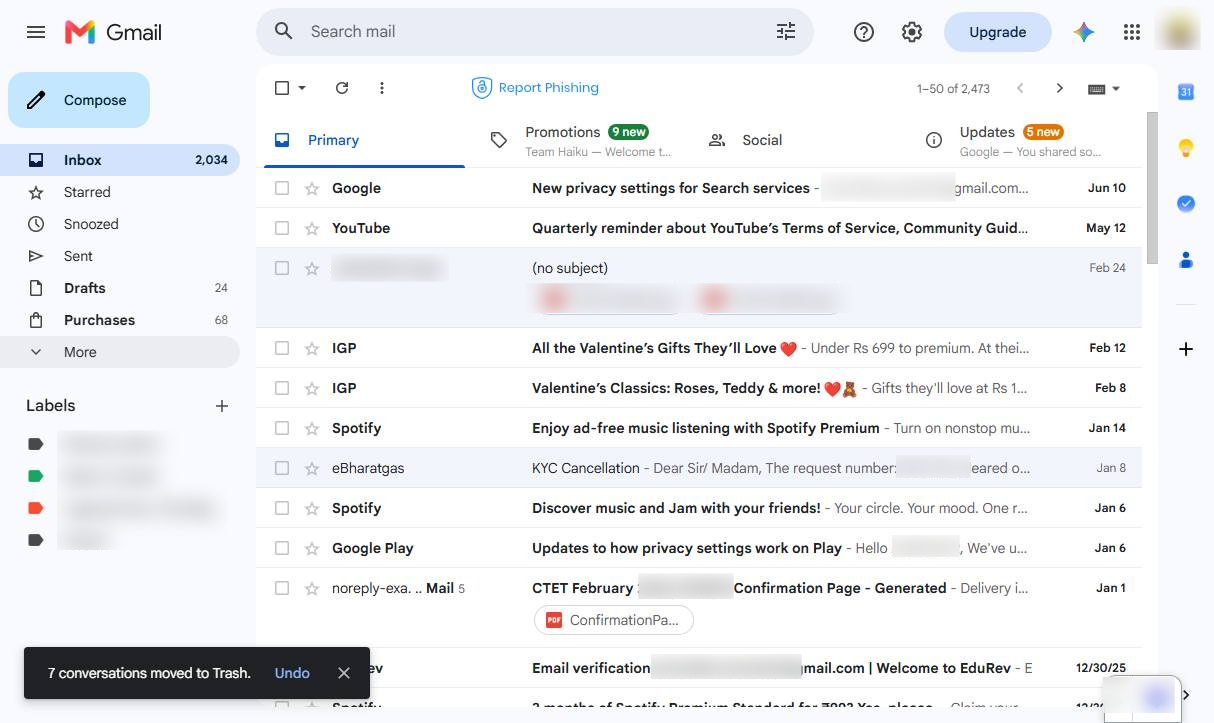Check the Google email checkbox

282,188
